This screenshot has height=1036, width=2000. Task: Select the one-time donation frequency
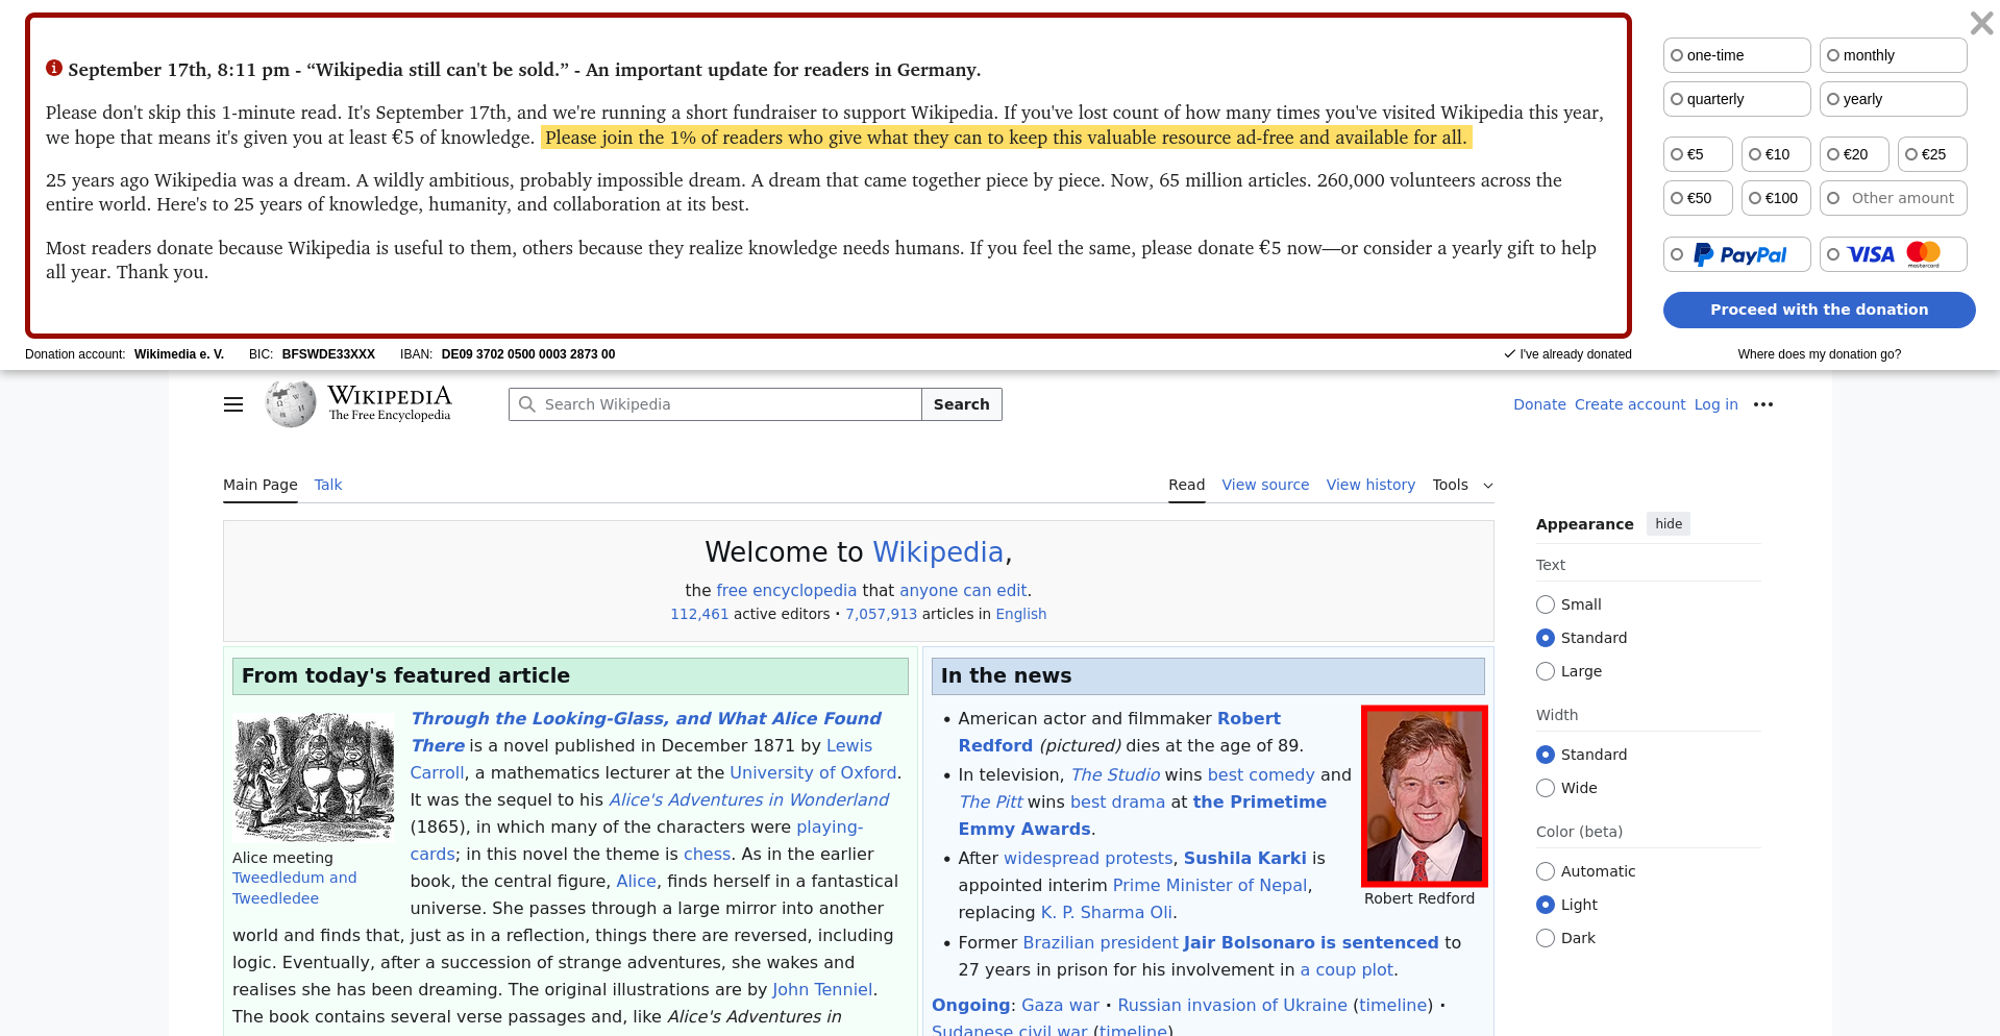[1736, 55]
